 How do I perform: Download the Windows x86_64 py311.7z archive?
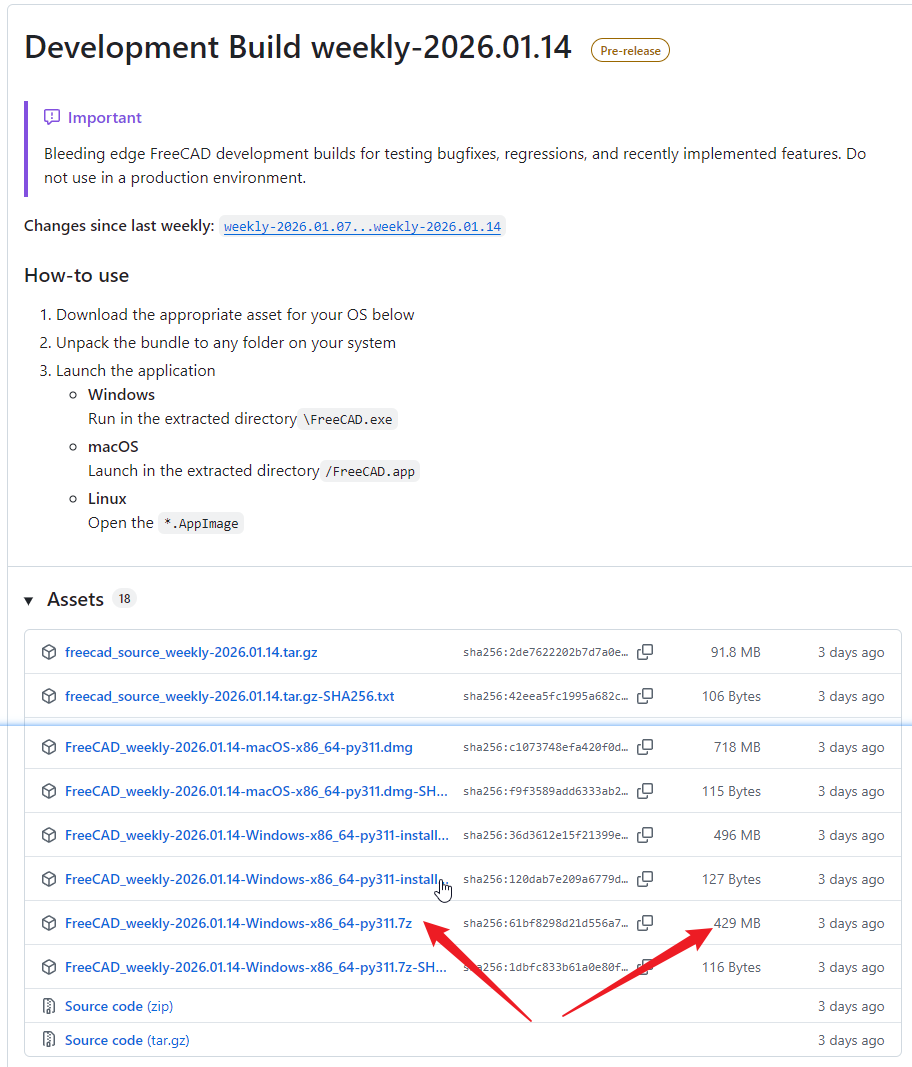click(238, 923)
